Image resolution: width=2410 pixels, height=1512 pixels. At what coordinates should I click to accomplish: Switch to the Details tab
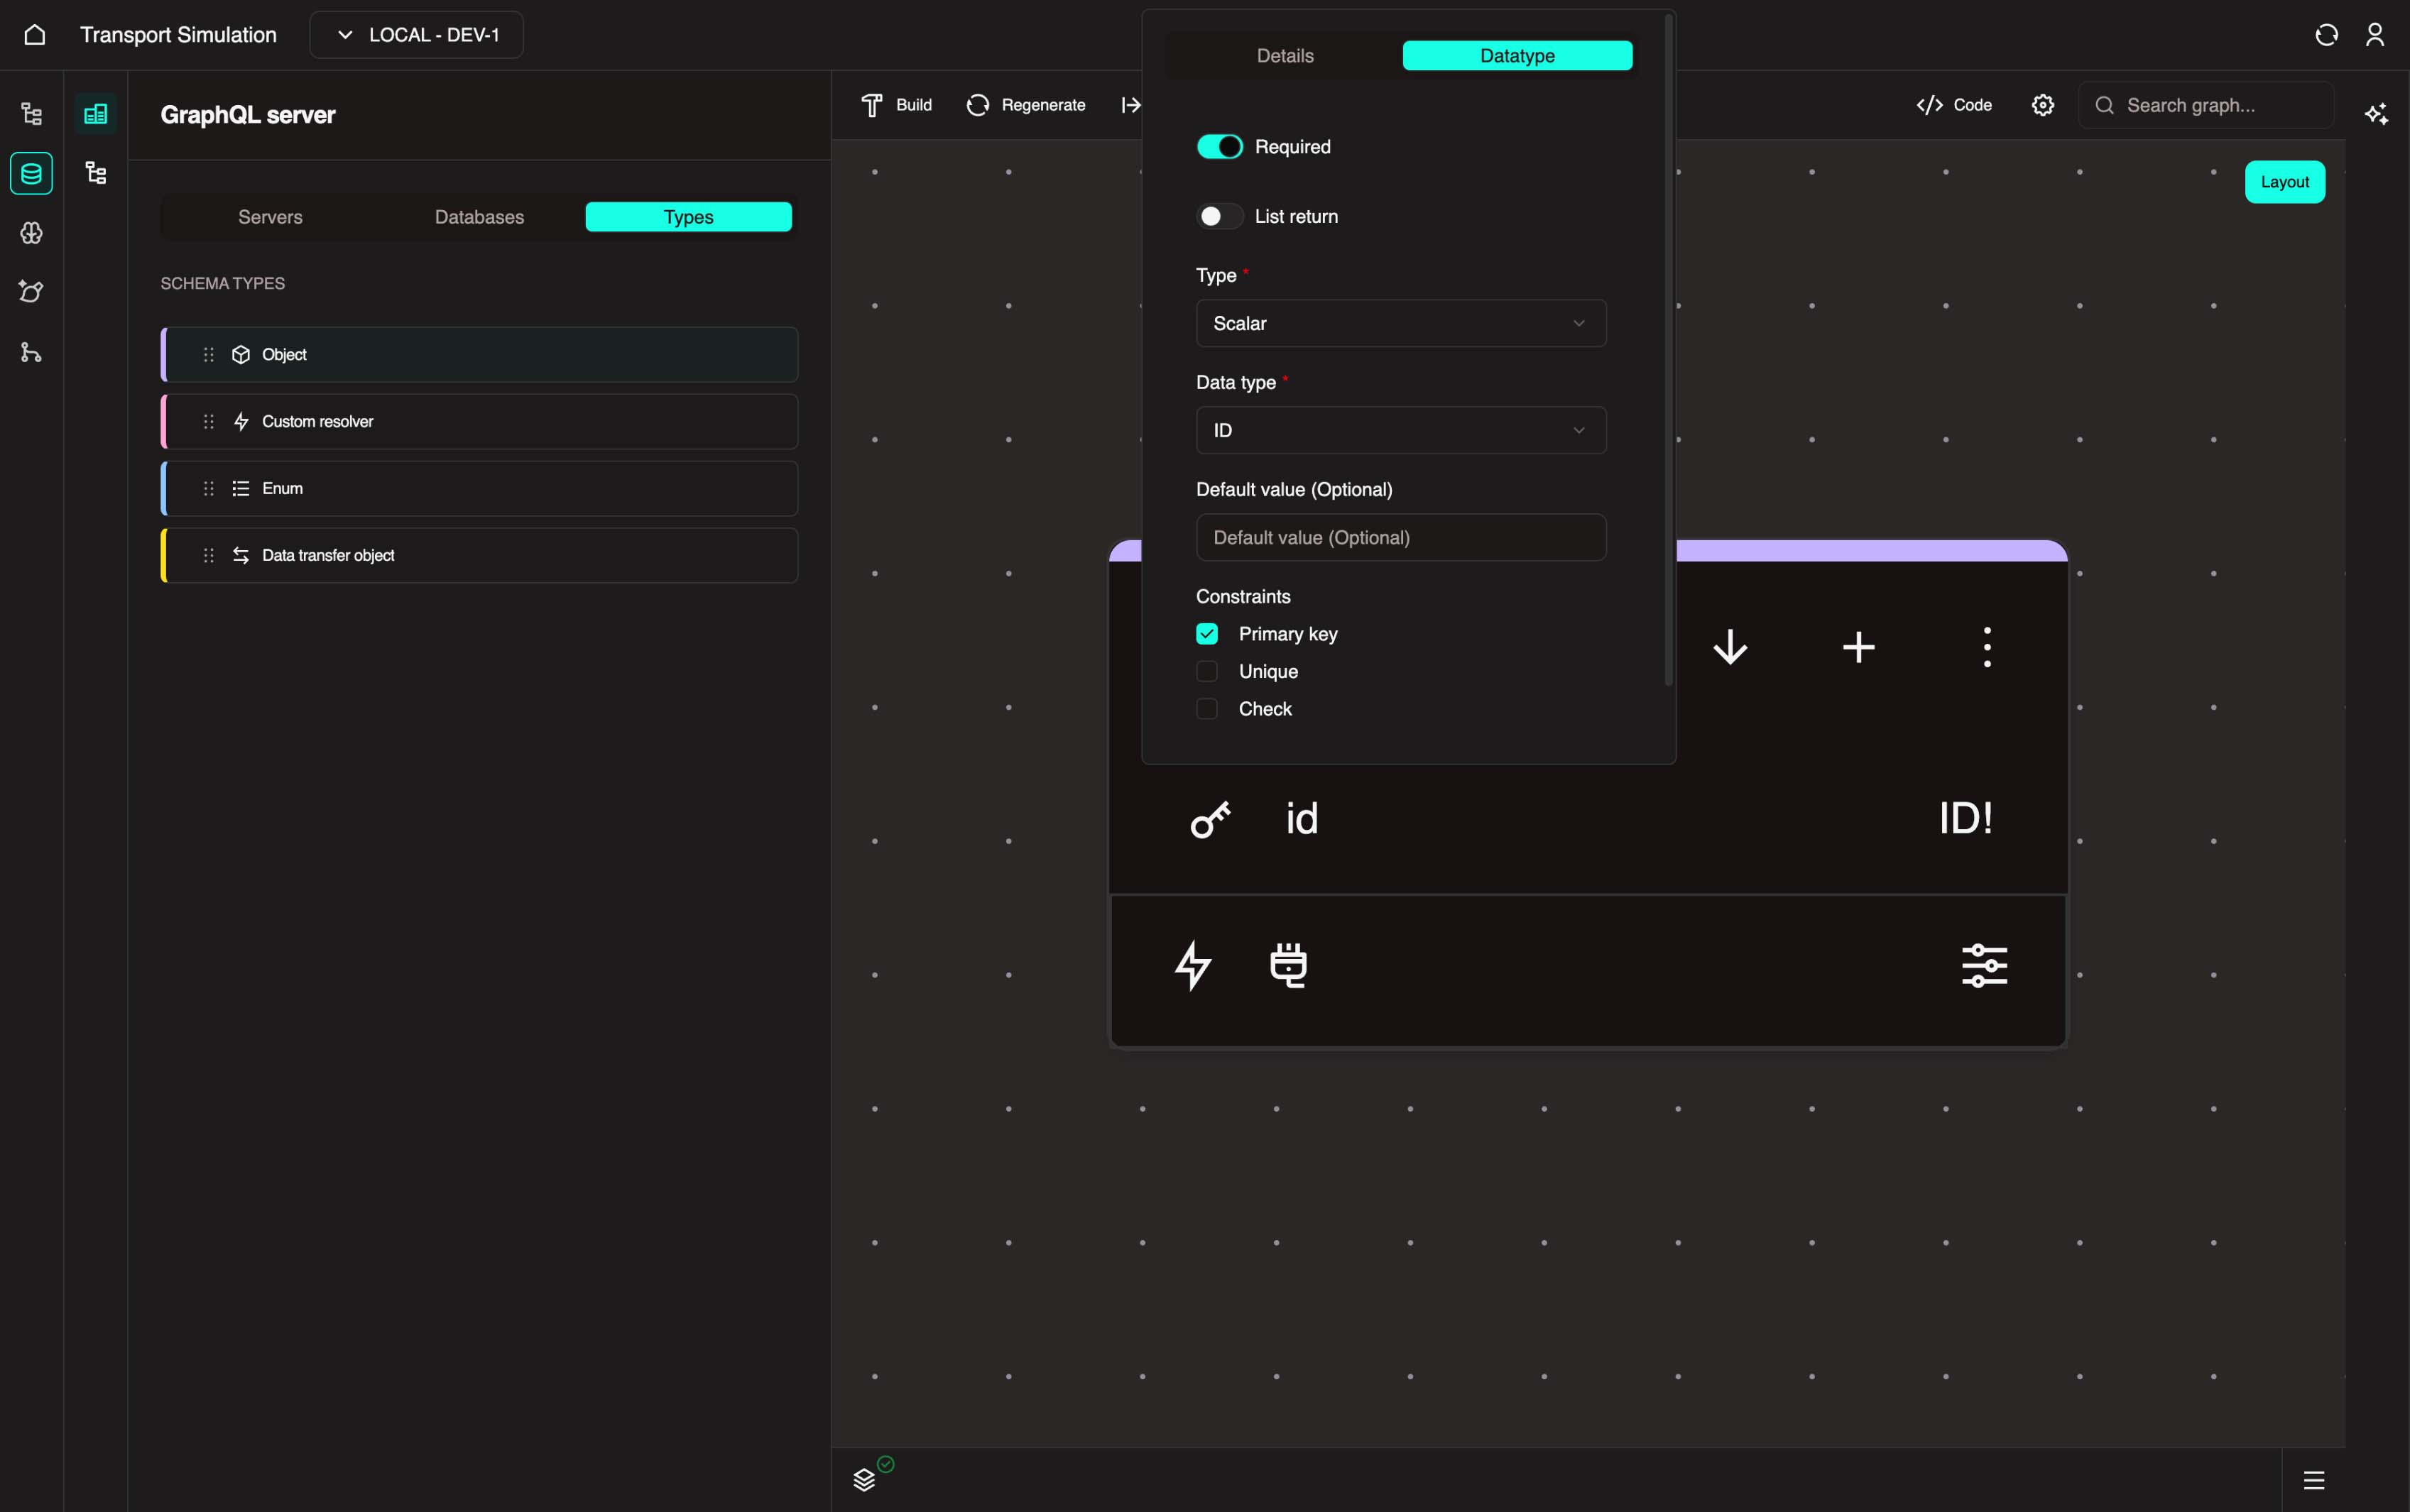click(x=1285, y=56)
